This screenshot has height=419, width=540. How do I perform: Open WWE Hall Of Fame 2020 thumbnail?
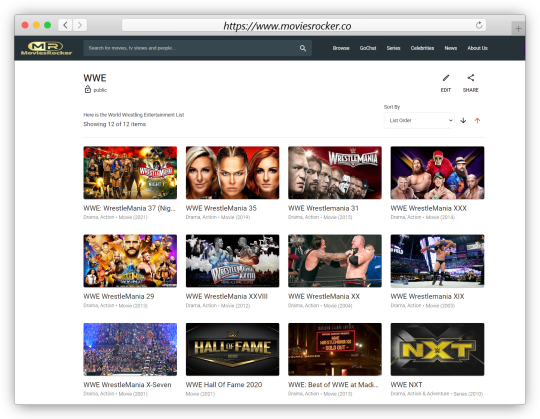(232, 349)
